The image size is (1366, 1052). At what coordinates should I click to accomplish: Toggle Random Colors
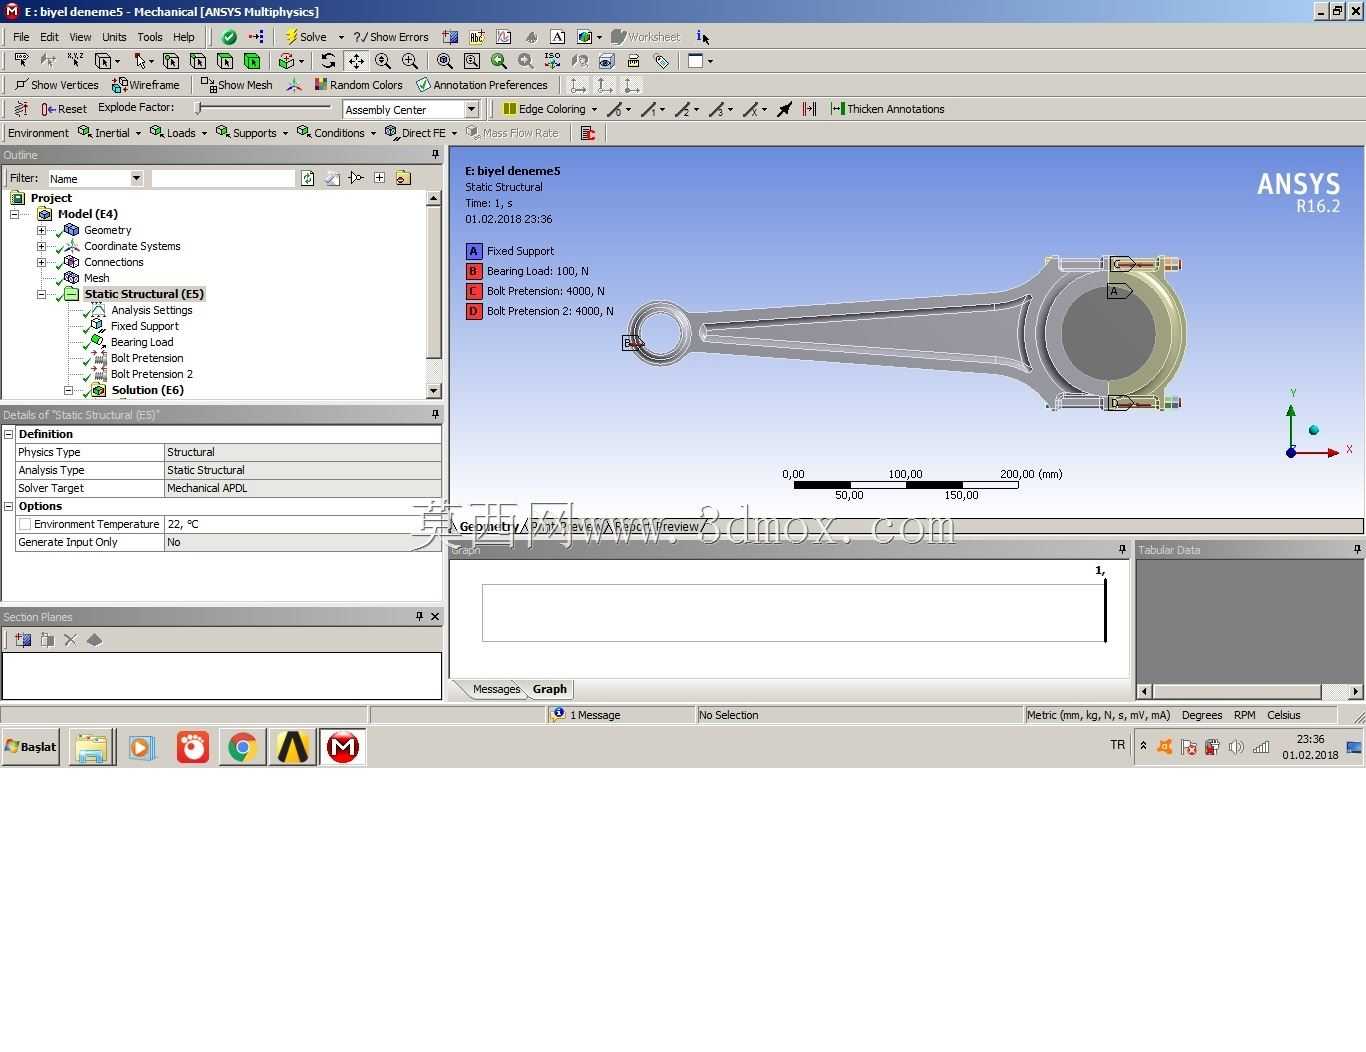point(358,85)
